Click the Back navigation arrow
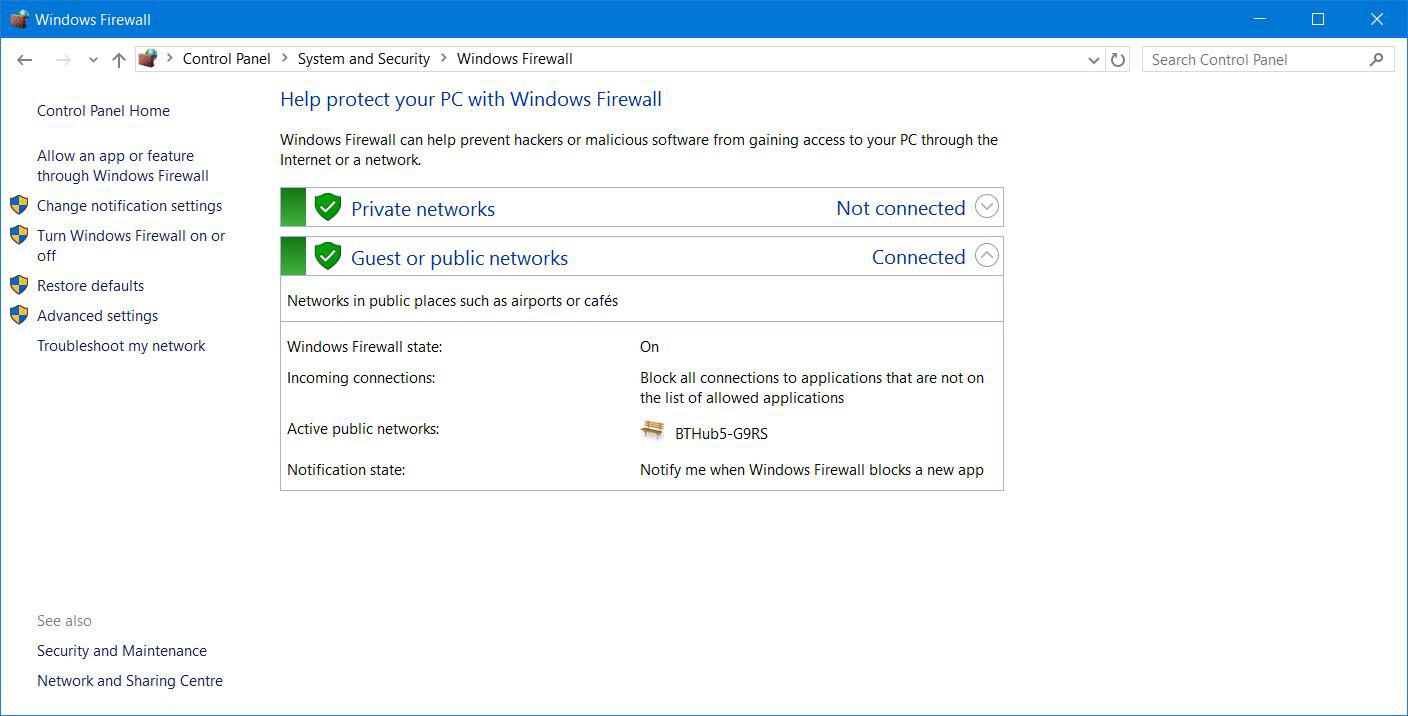The image size is (1408, 716). coord(25,60)
